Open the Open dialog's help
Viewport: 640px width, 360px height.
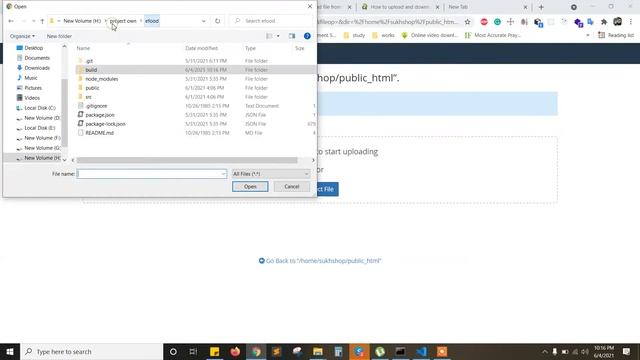tap(307, 36)
